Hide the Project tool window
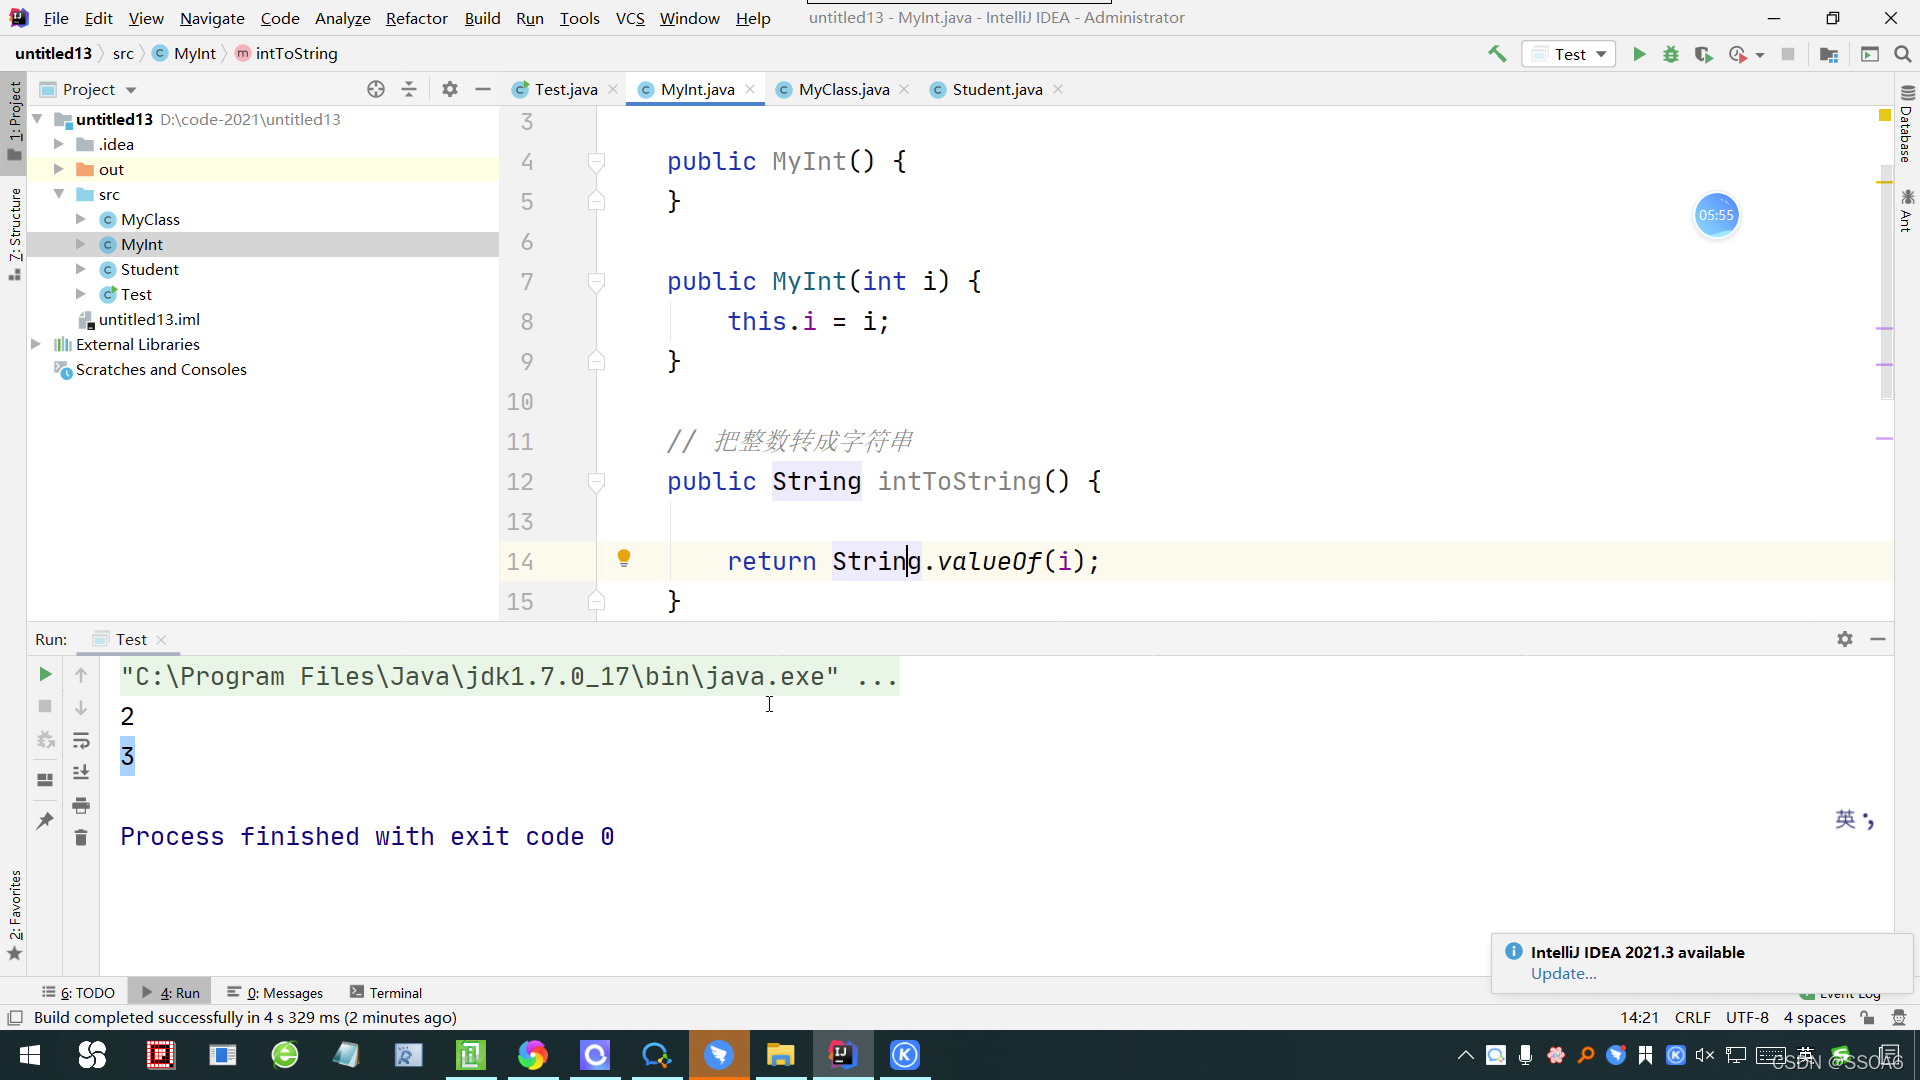This screenshot has width=1920, height=1080. coord(483,89)
